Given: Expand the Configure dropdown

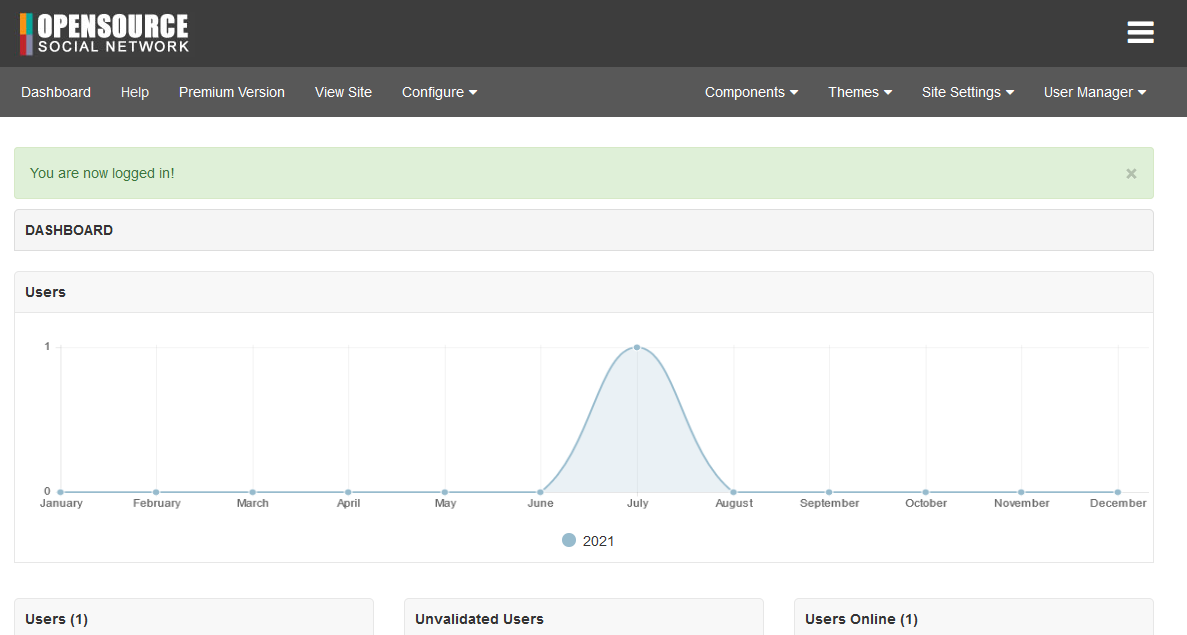Looking at the screenshot, I should (439, 92).
